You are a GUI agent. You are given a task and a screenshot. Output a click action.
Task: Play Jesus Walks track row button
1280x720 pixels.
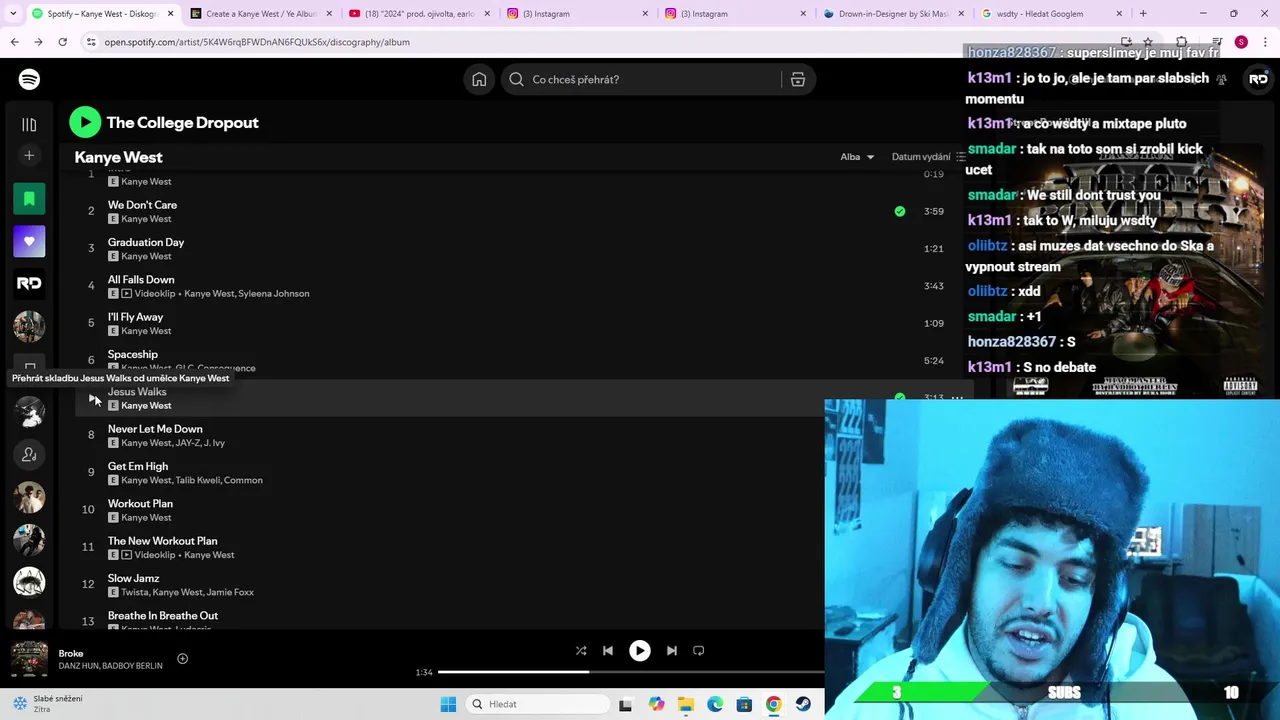coord(93,398)
